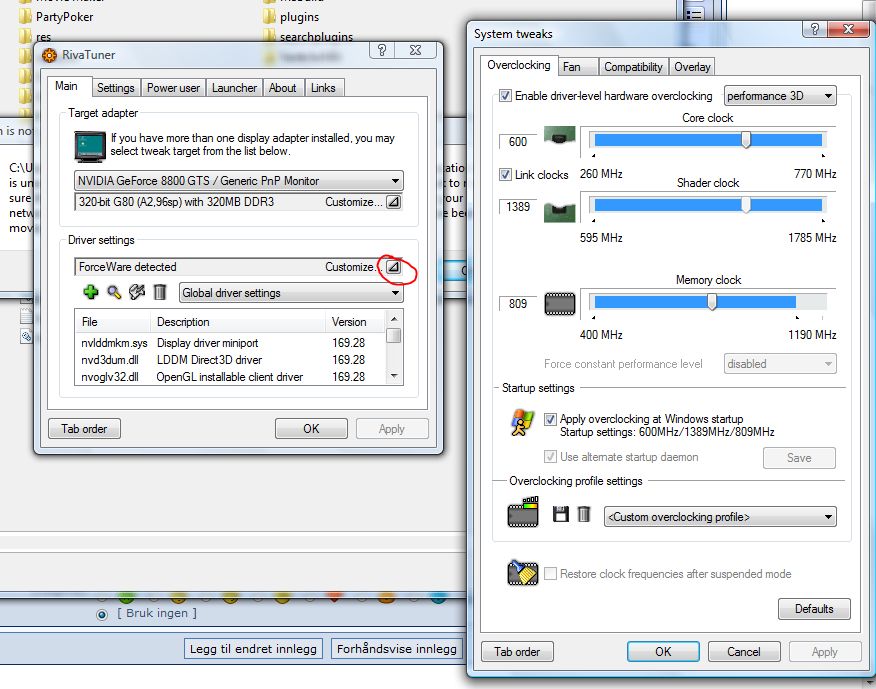Click Cancel in System tweaks
The width and height of the screenshot is (876, 689).
pyautogui.click(x=744, y=652)
